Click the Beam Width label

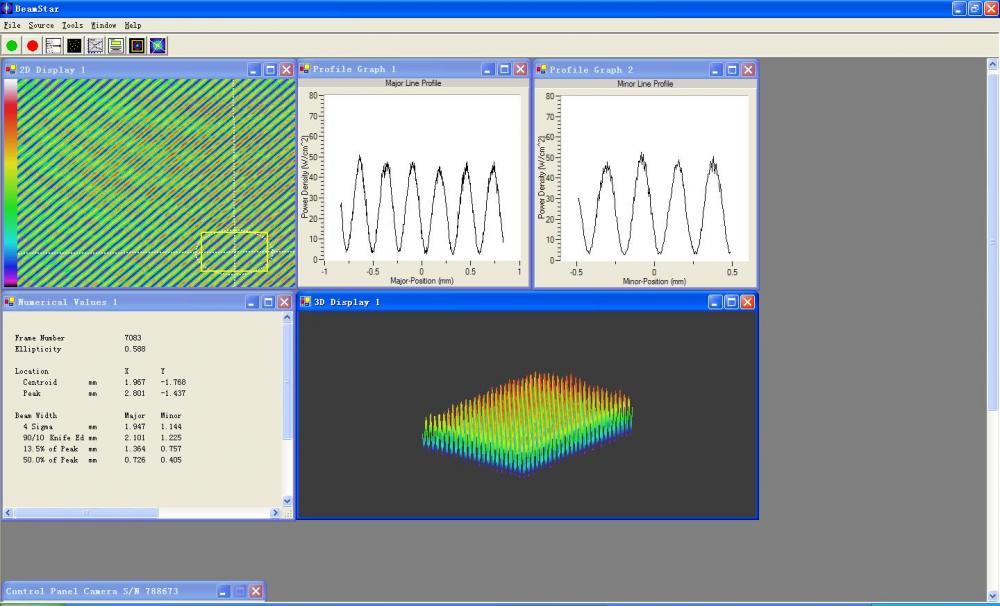point(34,415)
